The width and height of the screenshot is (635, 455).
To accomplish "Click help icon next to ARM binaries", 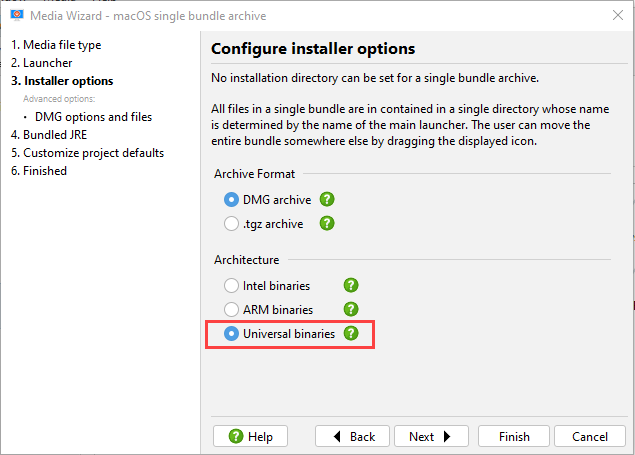I will point(351,309).
